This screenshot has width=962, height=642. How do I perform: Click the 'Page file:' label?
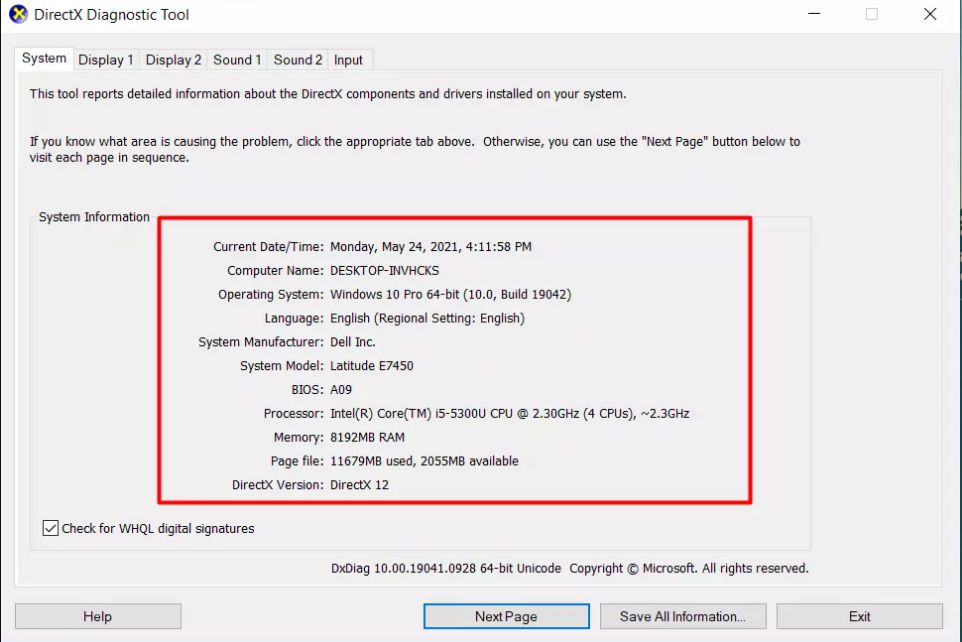point(297,461)
